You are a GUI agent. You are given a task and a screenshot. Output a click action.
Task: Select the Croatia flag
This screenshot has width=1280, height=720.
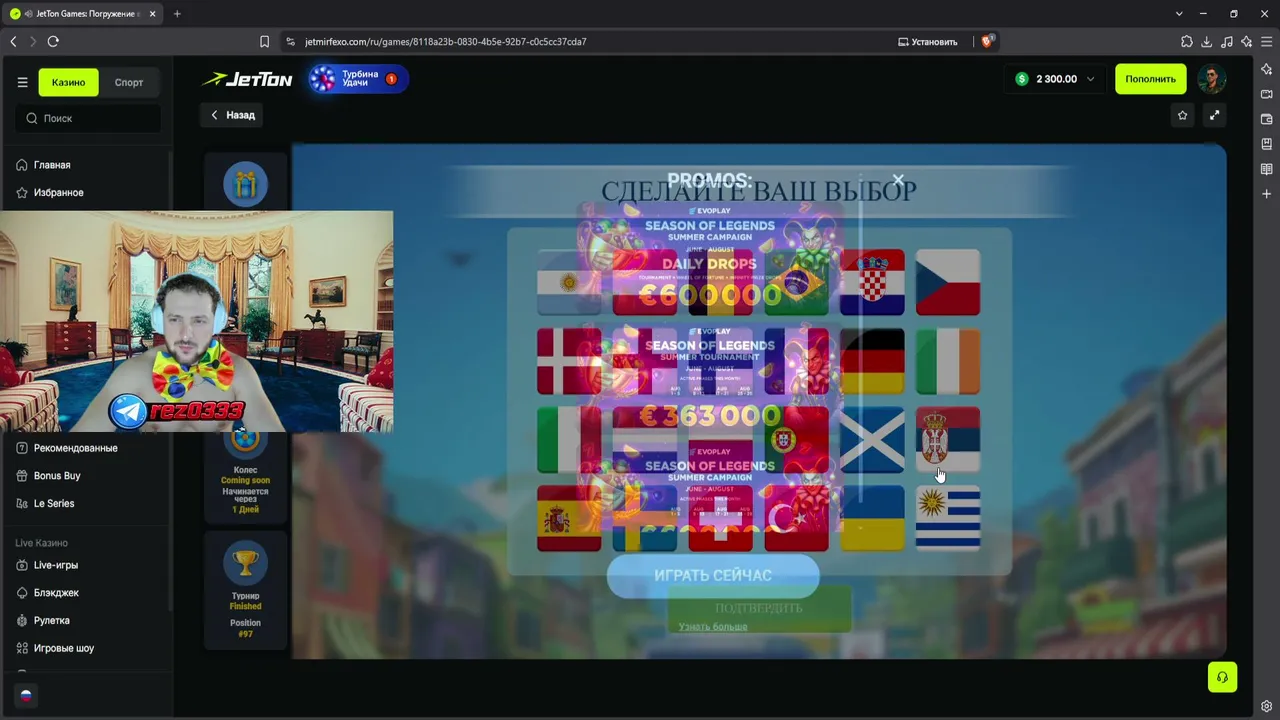click(872, 283)
